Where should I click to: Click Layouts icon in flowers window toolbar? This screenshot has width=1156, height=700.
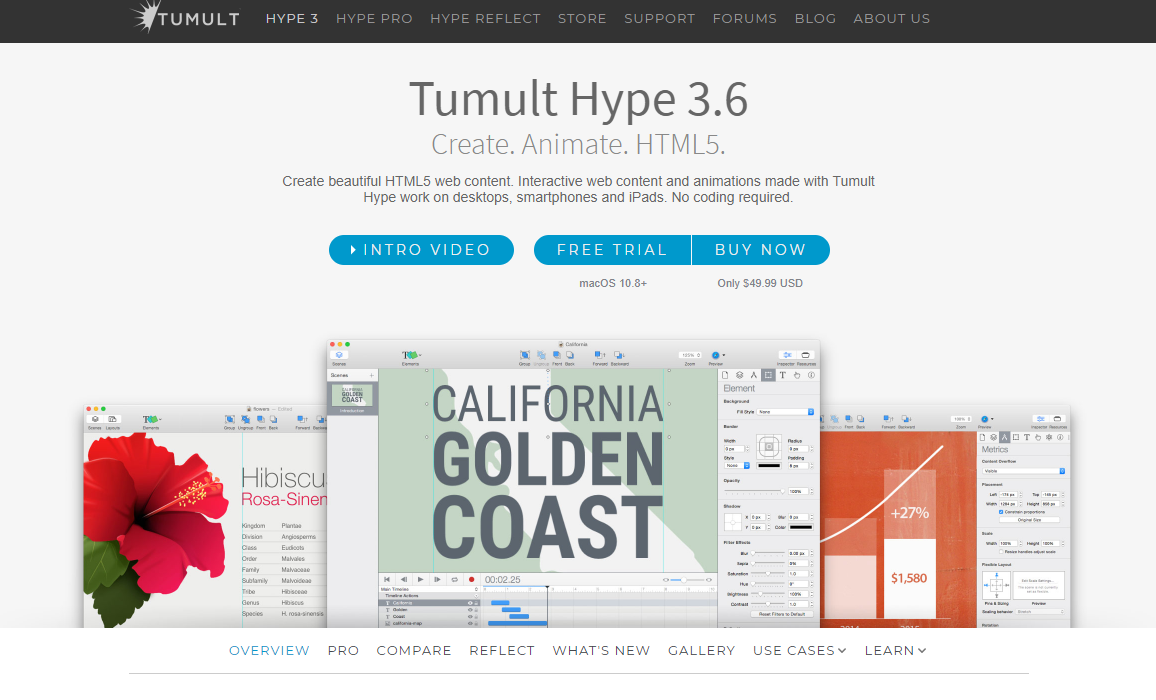pyautogui.click(x=113, y=420)
